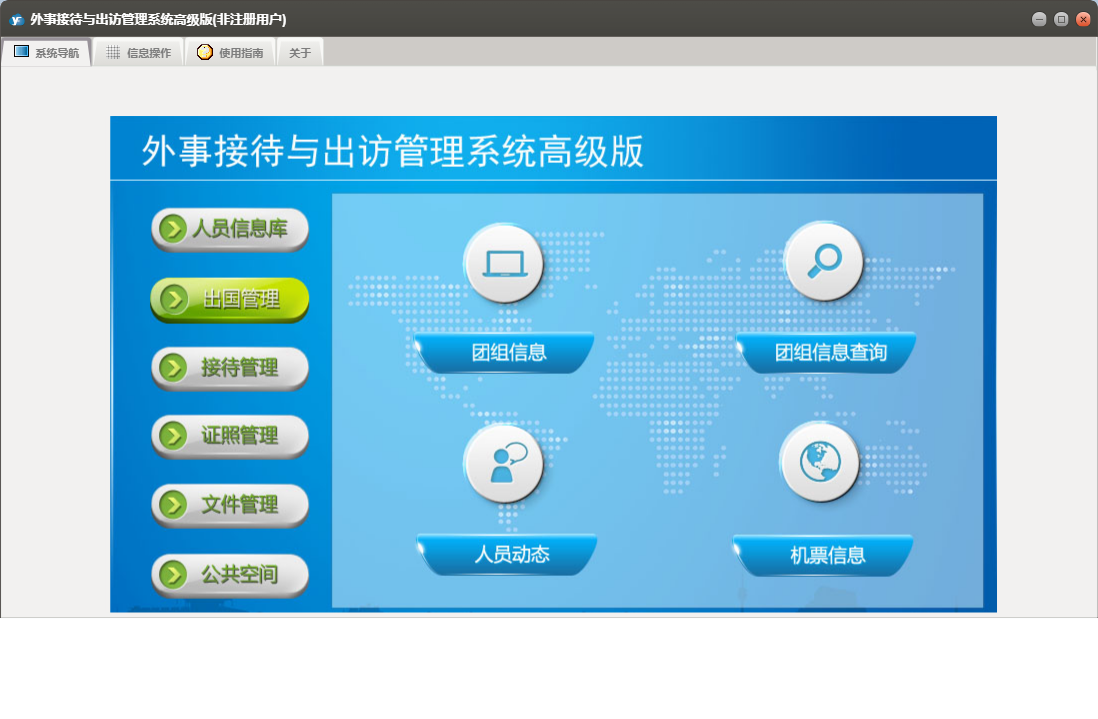Viewport: 1098px width, 719px height.
Task: Open 人员信息库 in the sidebar
Action: click(x=230, y=229)
